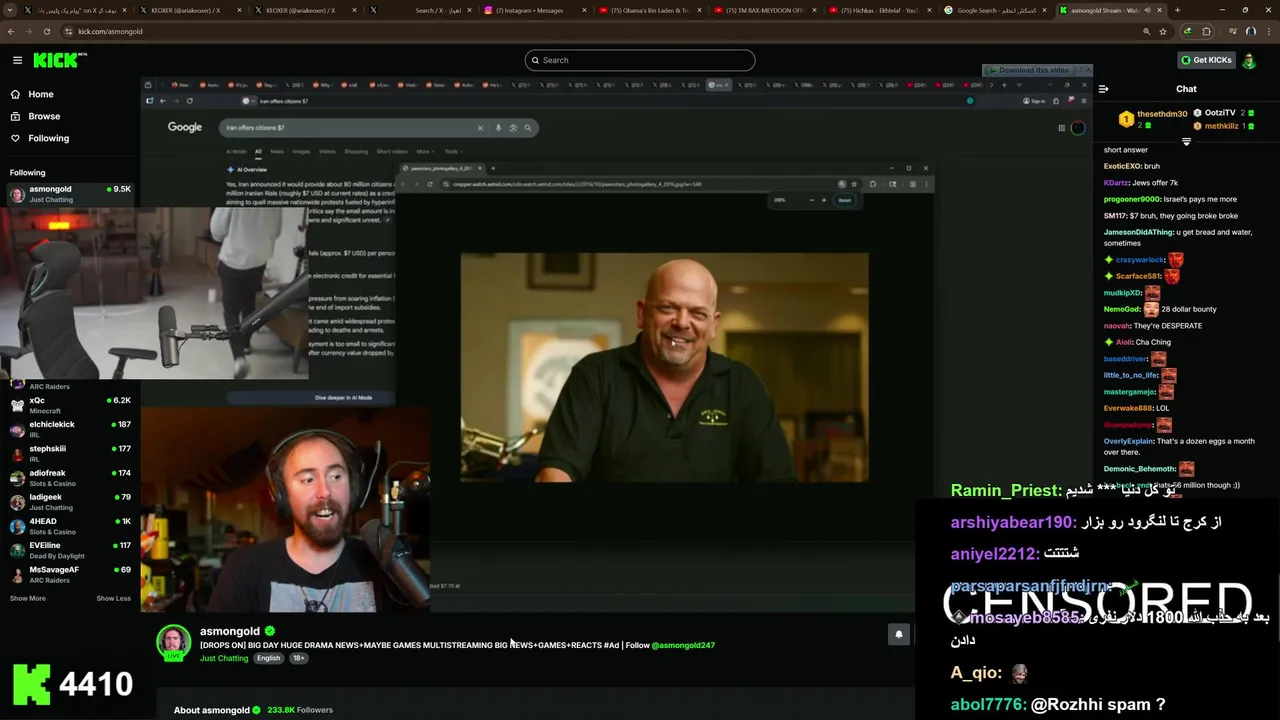Viewport: 1280px width, 720px height.
Task: Click the Get KICKs button
Action: 1206,60
